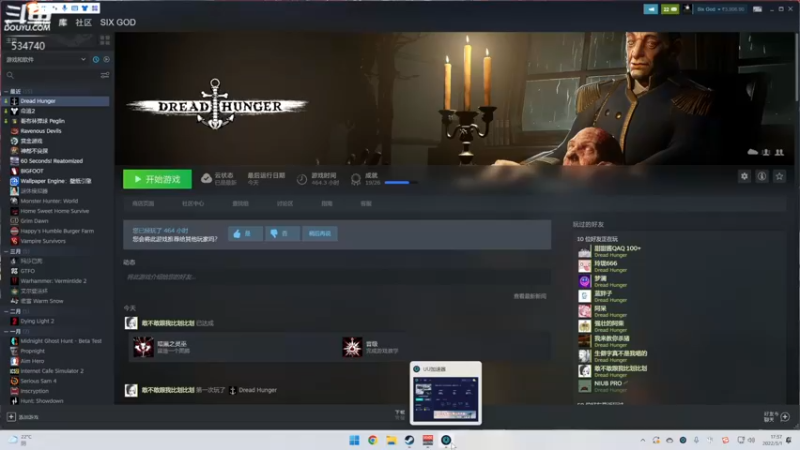800x450 pixels.
Task: Click the activity post input field
Action: 337,277
